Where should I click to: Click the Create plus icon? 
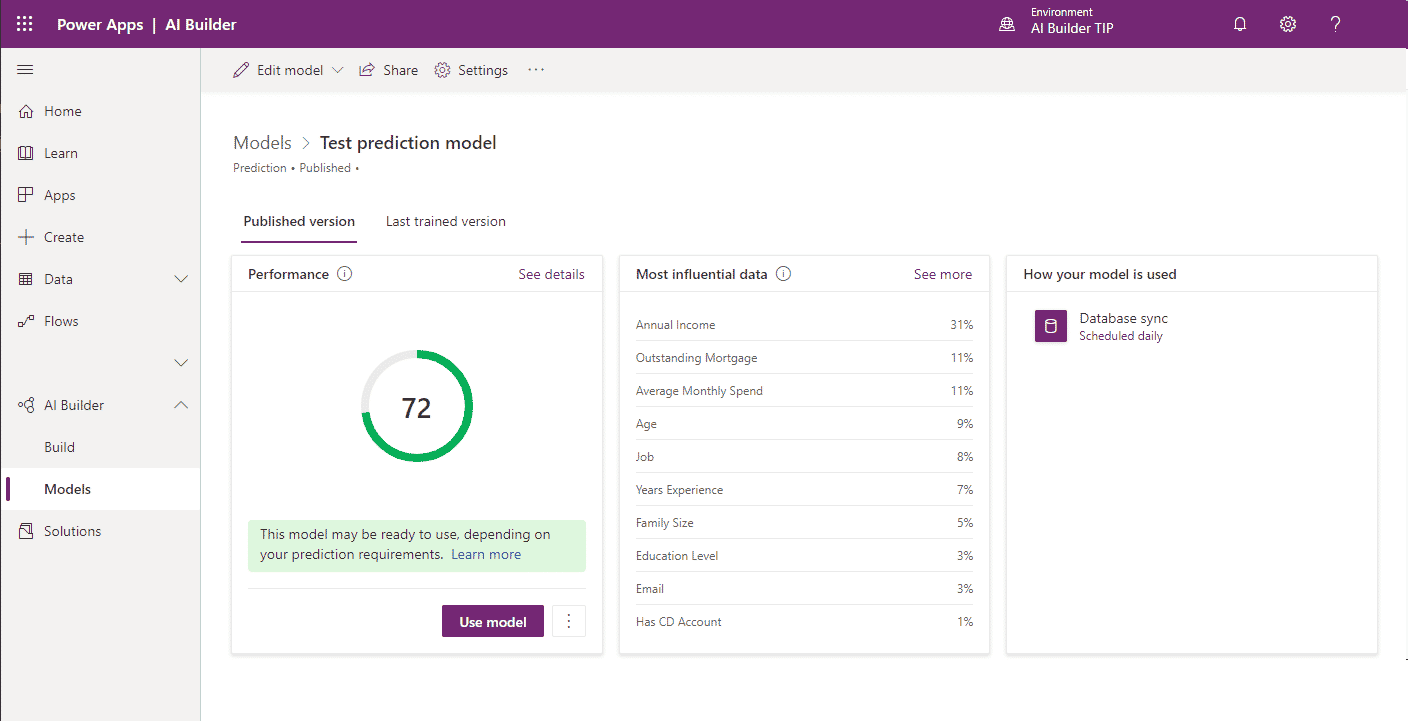point(26,237)
